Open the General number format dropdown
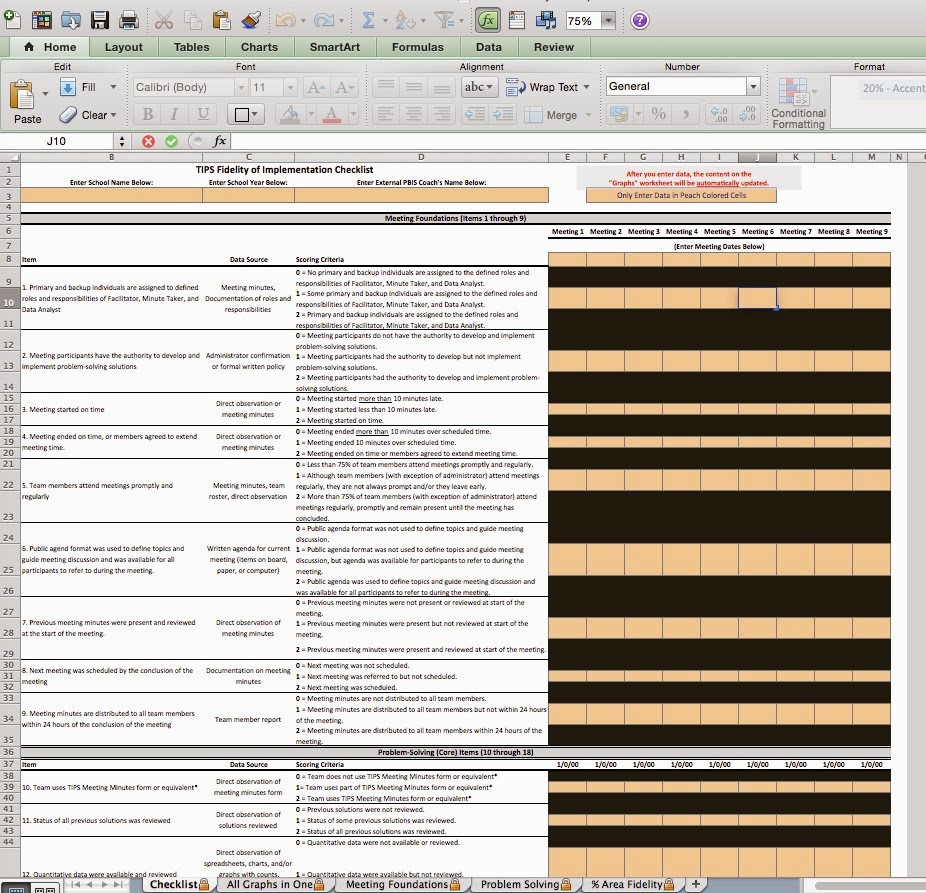The image size is (926, 893). tap(752, 86)
